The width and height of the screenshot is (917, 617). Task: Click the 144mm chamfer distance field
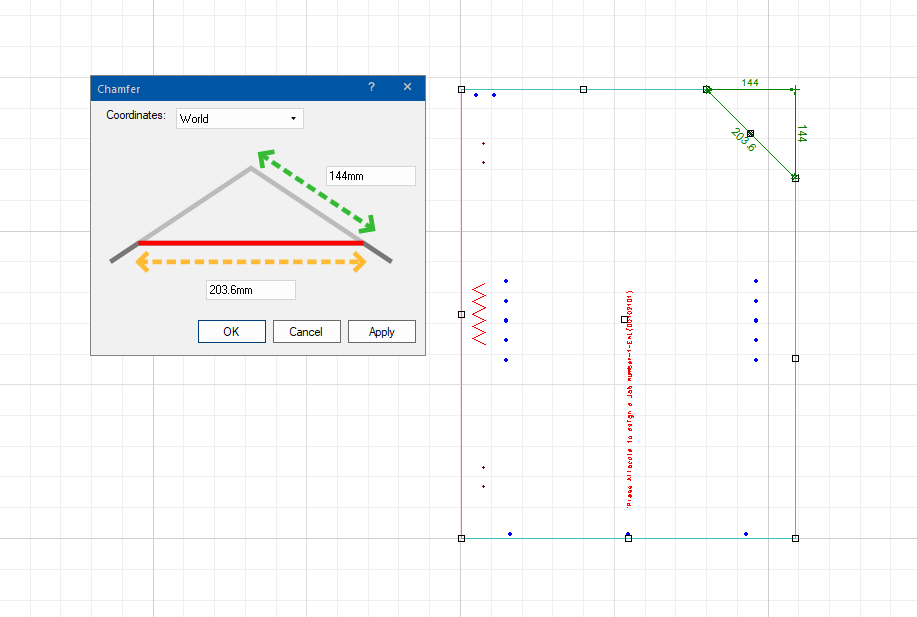pos(371,176)
